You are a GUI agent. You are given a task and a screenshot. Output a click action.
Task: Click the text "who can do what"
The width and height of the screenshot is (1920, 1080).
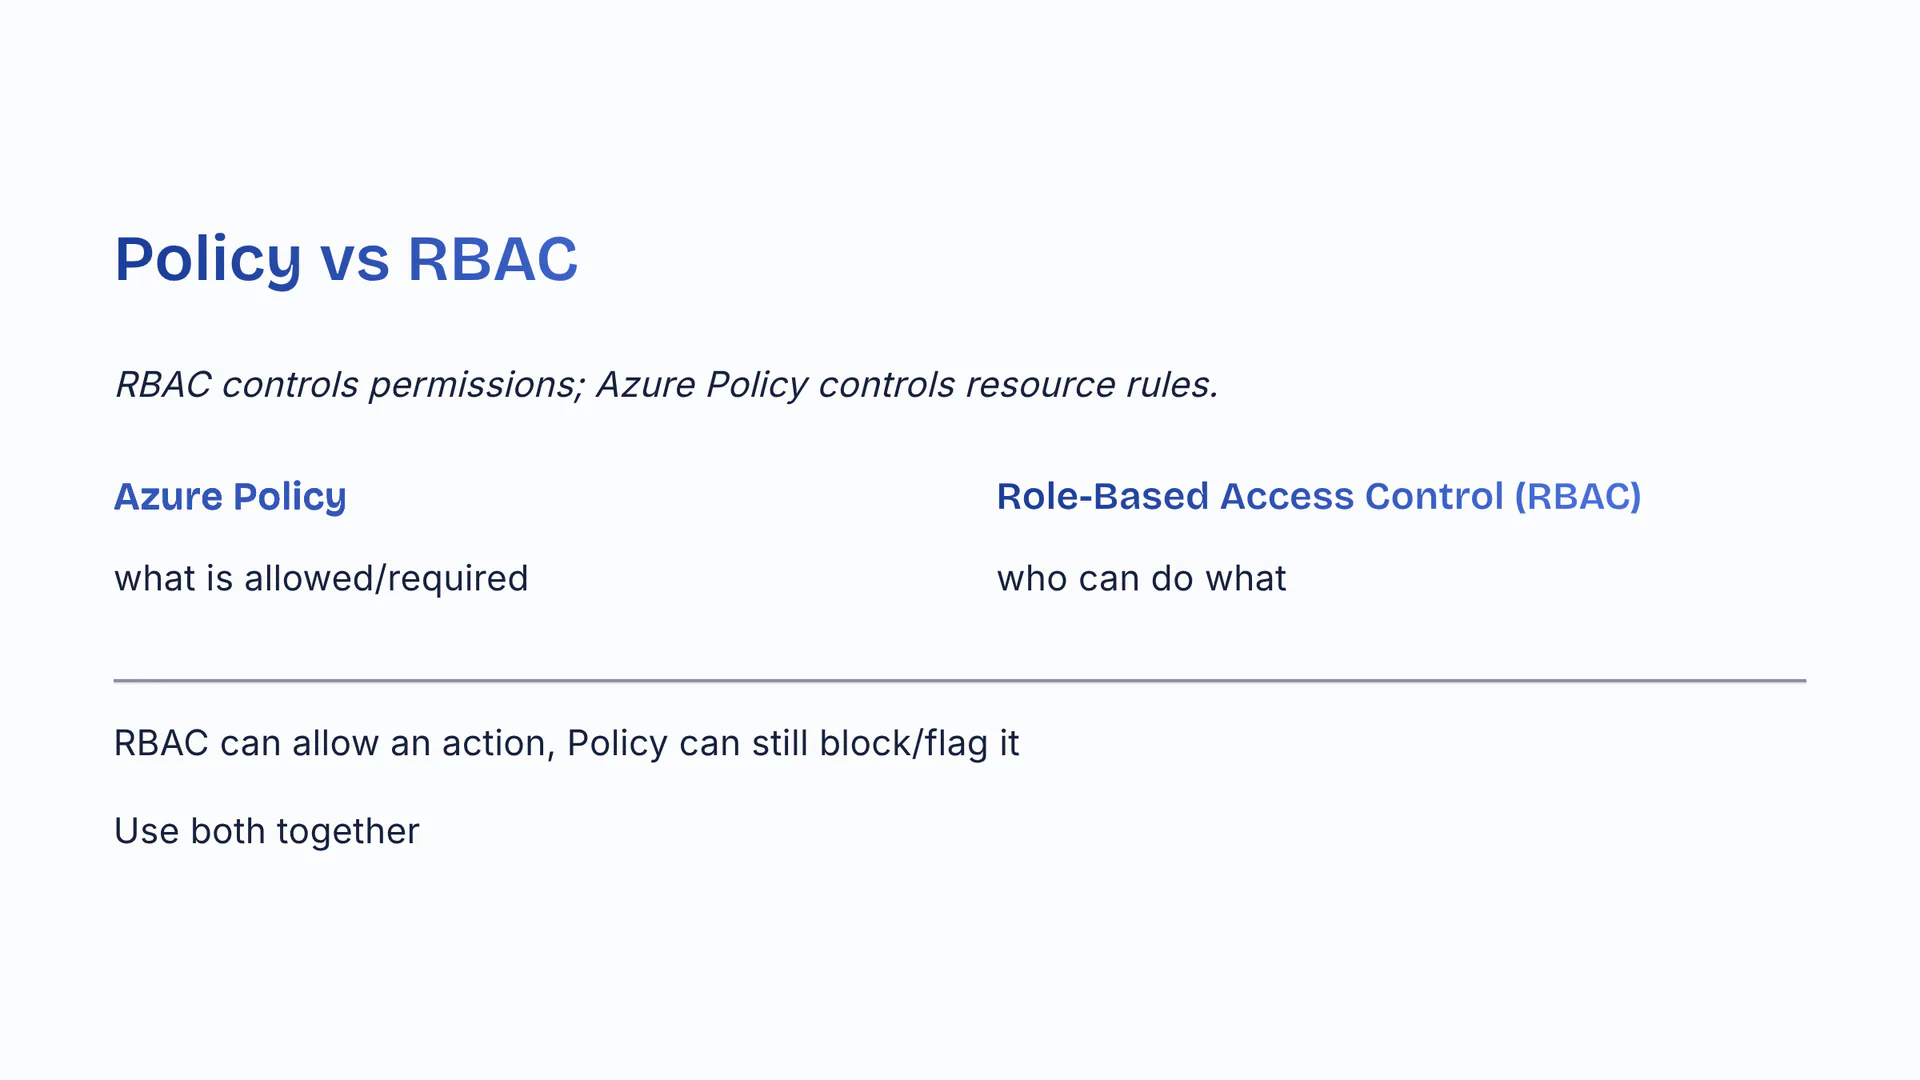[x=1141, y=579]
